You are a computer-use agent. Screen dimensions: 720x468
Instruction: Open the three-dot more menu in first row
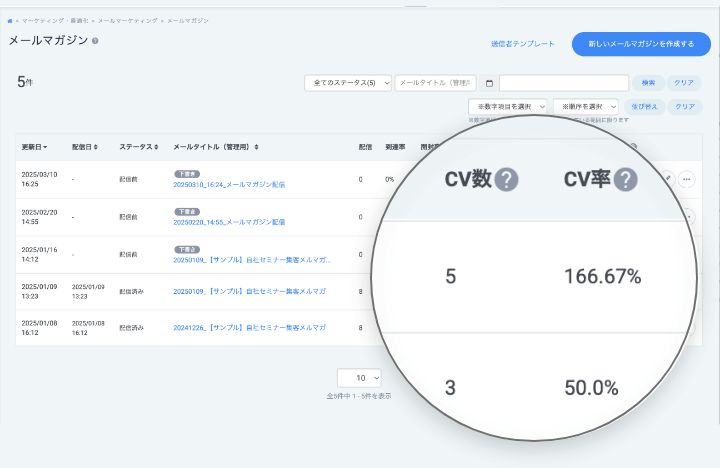click(686, 179)
